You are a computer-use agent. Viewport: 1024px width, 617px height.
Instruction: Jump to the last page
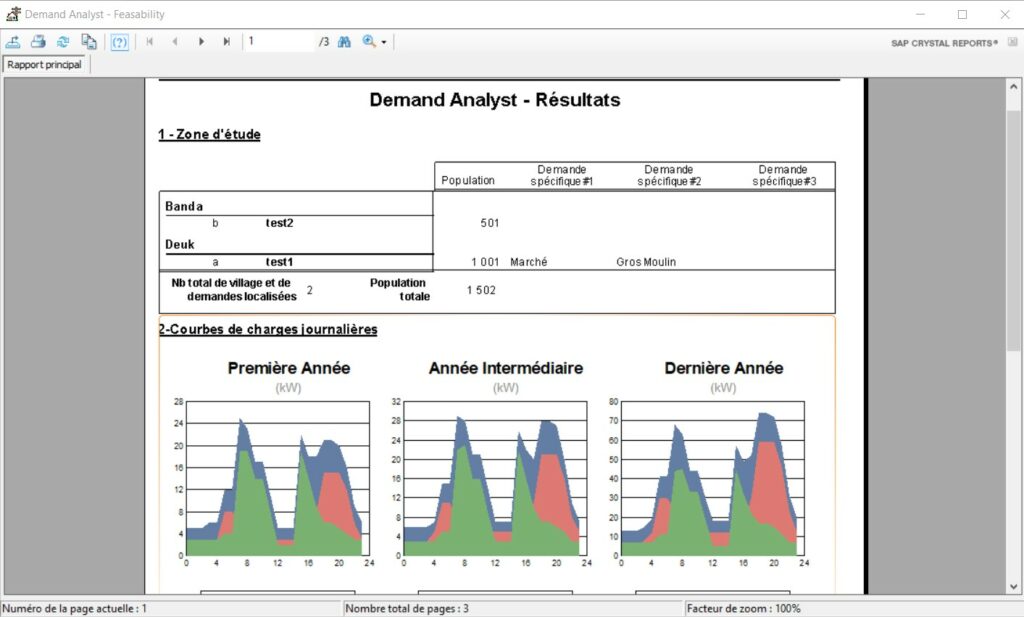tap(226, 41)
